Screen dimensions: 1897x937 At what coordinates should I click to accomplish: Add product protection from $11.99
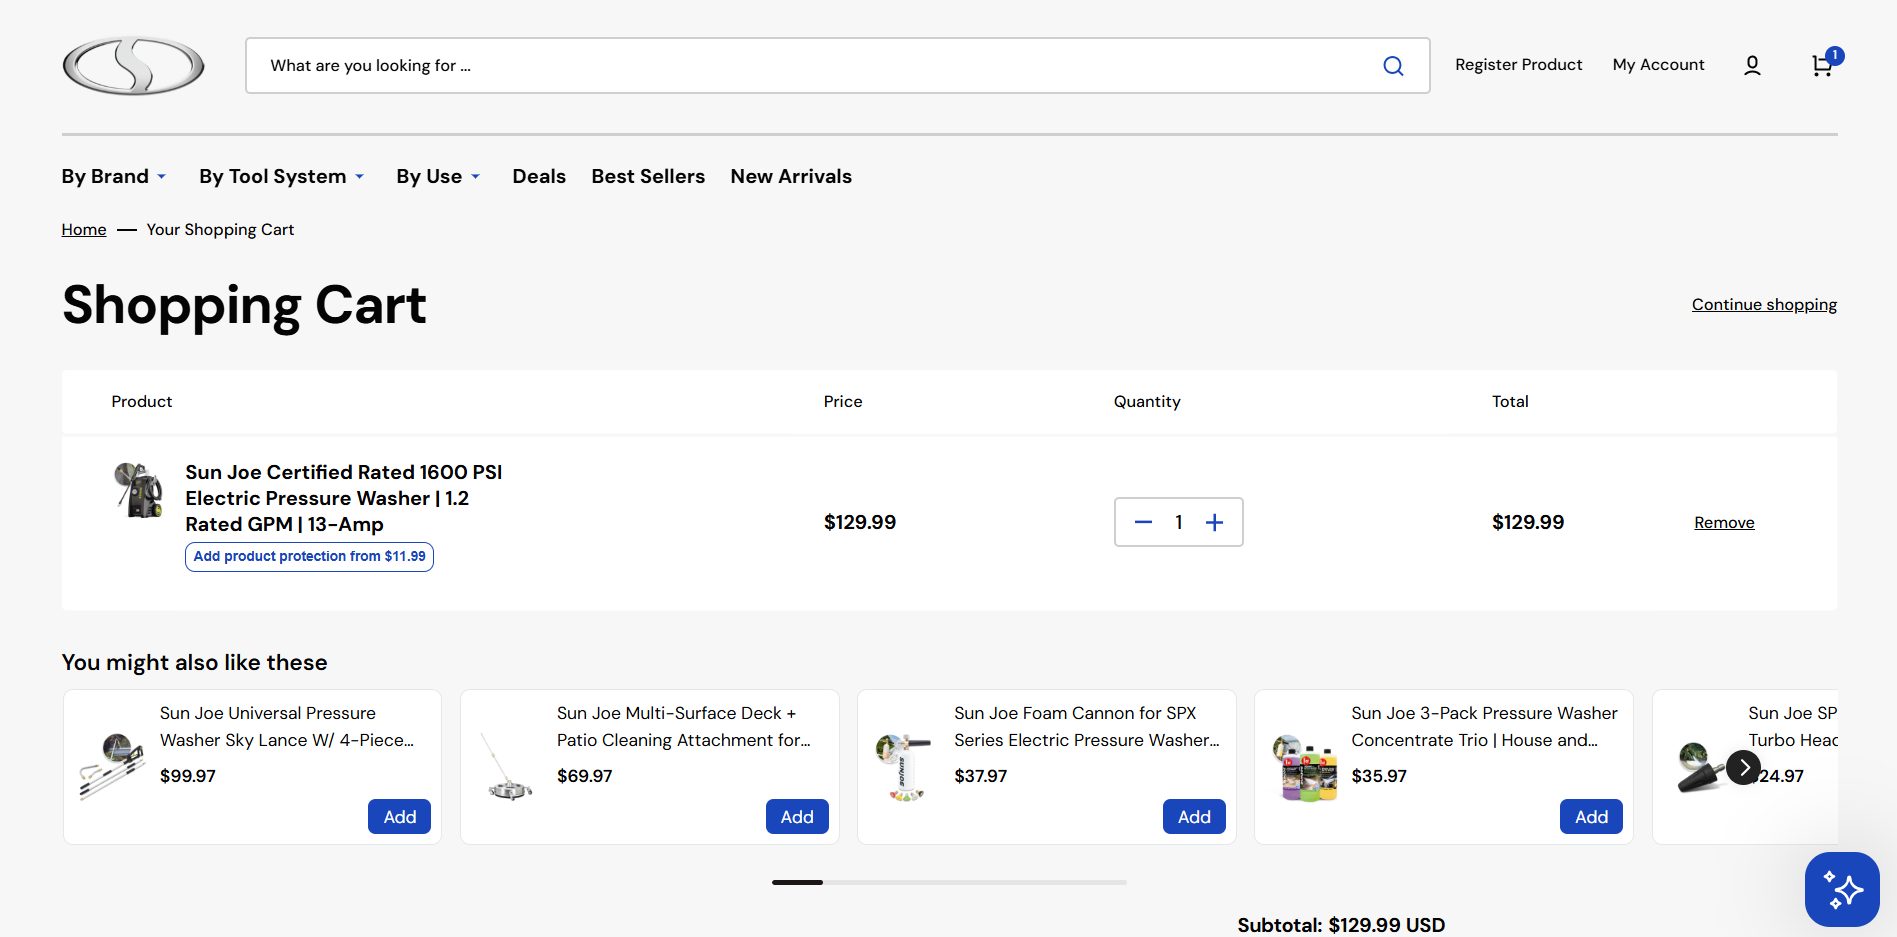click(309, 557)
